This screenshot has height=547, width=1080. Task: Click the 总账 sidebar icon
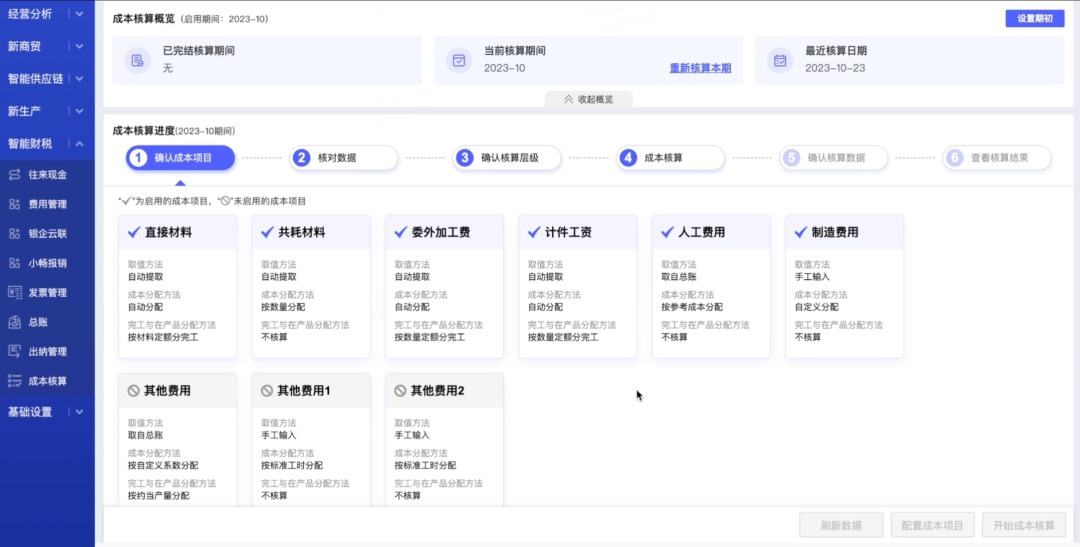[x=14, y=322]
